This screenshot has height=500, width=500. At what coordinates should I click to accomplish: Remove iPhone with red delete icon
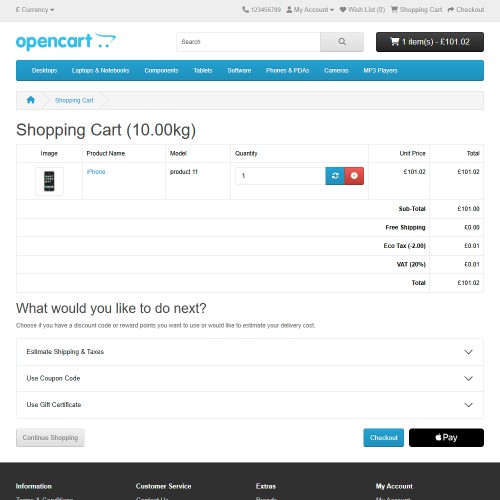354,176
